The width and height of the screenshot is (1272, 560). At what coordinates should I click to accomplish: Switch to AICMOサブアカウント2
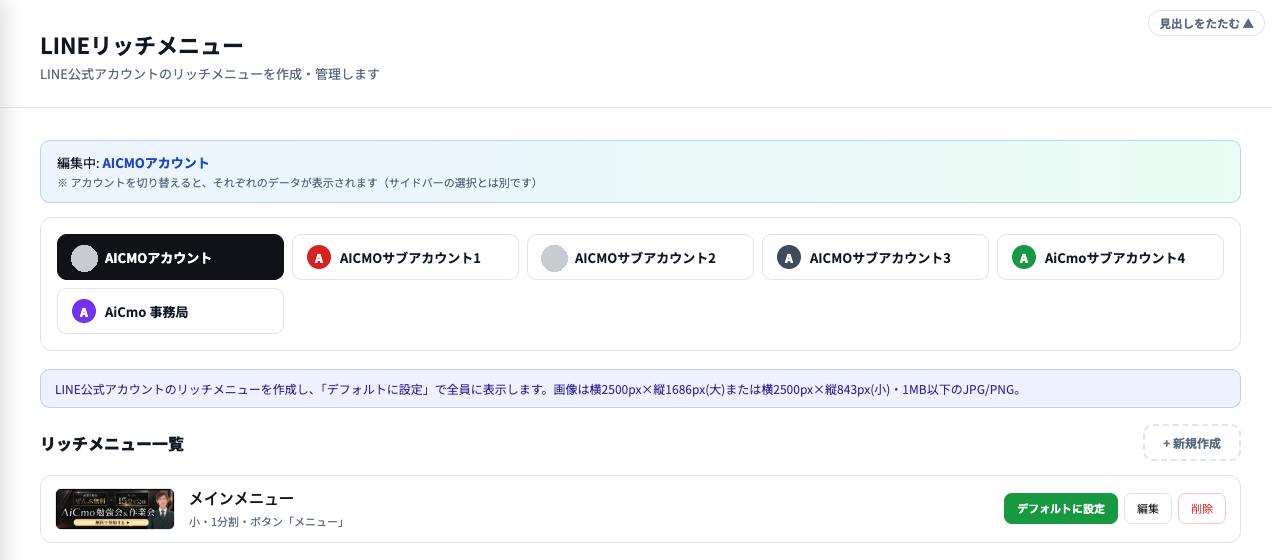pos(640,257)
